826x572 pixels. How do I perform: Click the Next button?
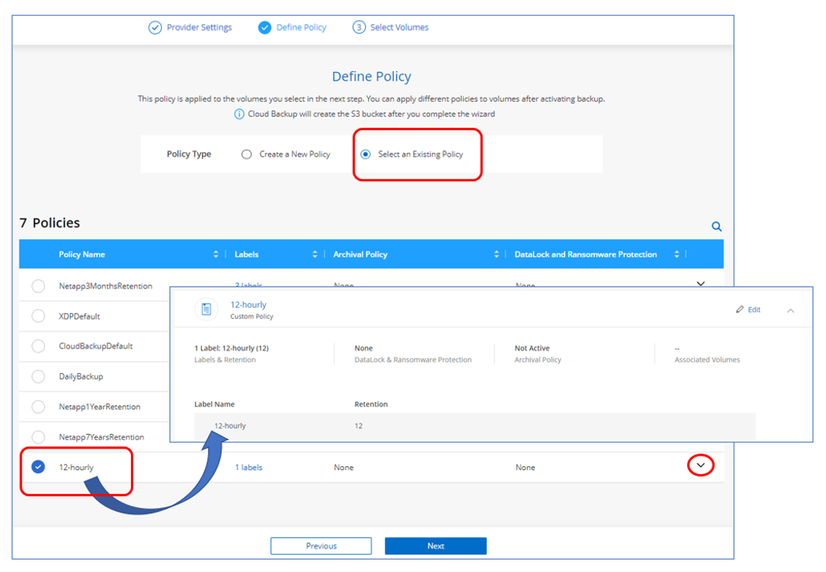[x=435, y=546]
